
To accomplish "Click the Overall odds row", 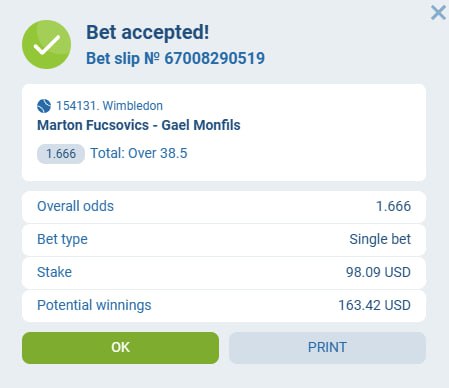I will tap(224, 207).
